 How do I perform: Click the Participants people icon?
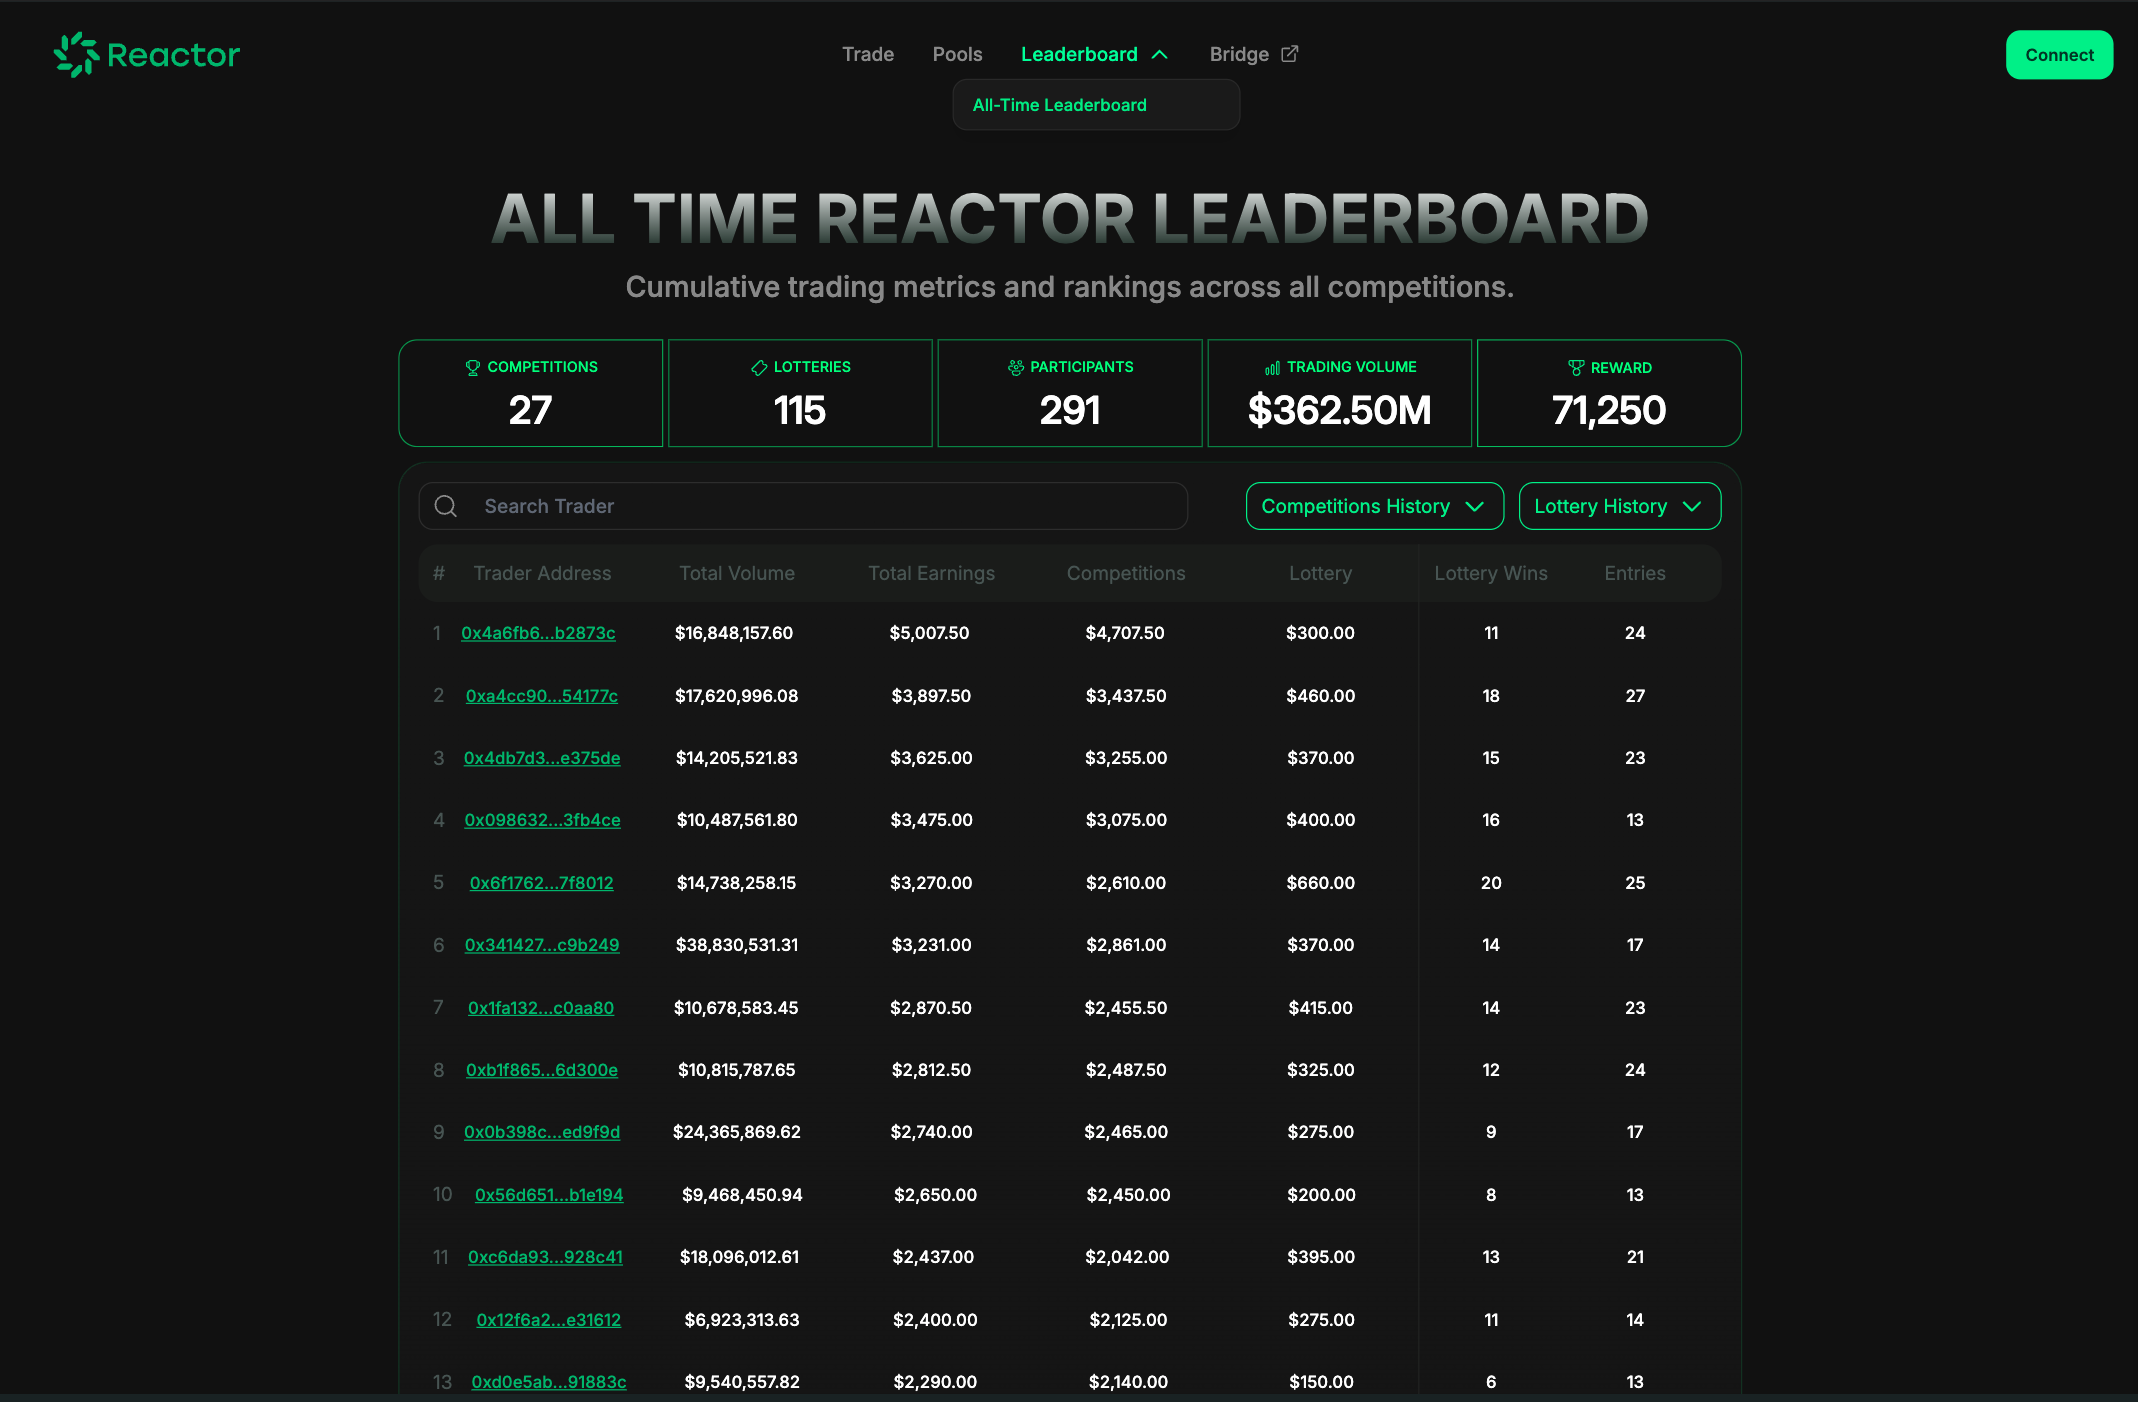1016,367
